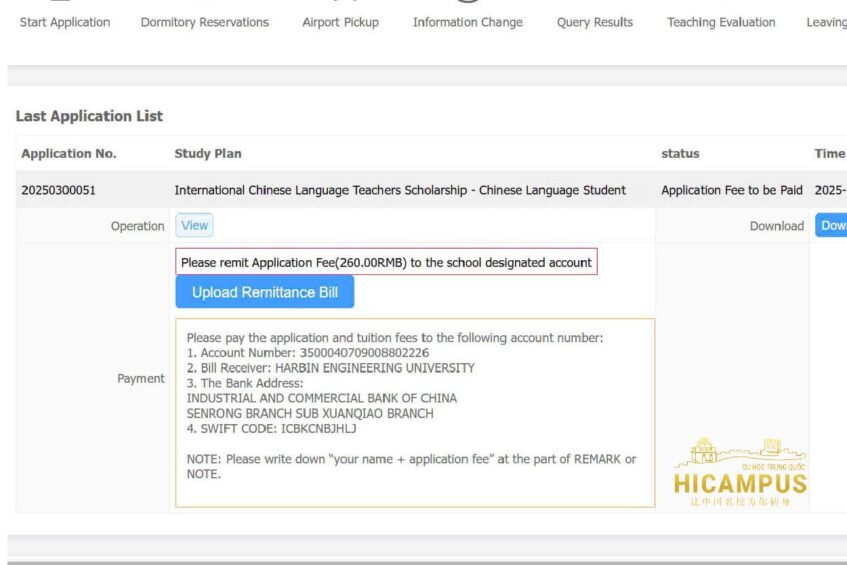Click the Time column header

(x=829, y=154)
